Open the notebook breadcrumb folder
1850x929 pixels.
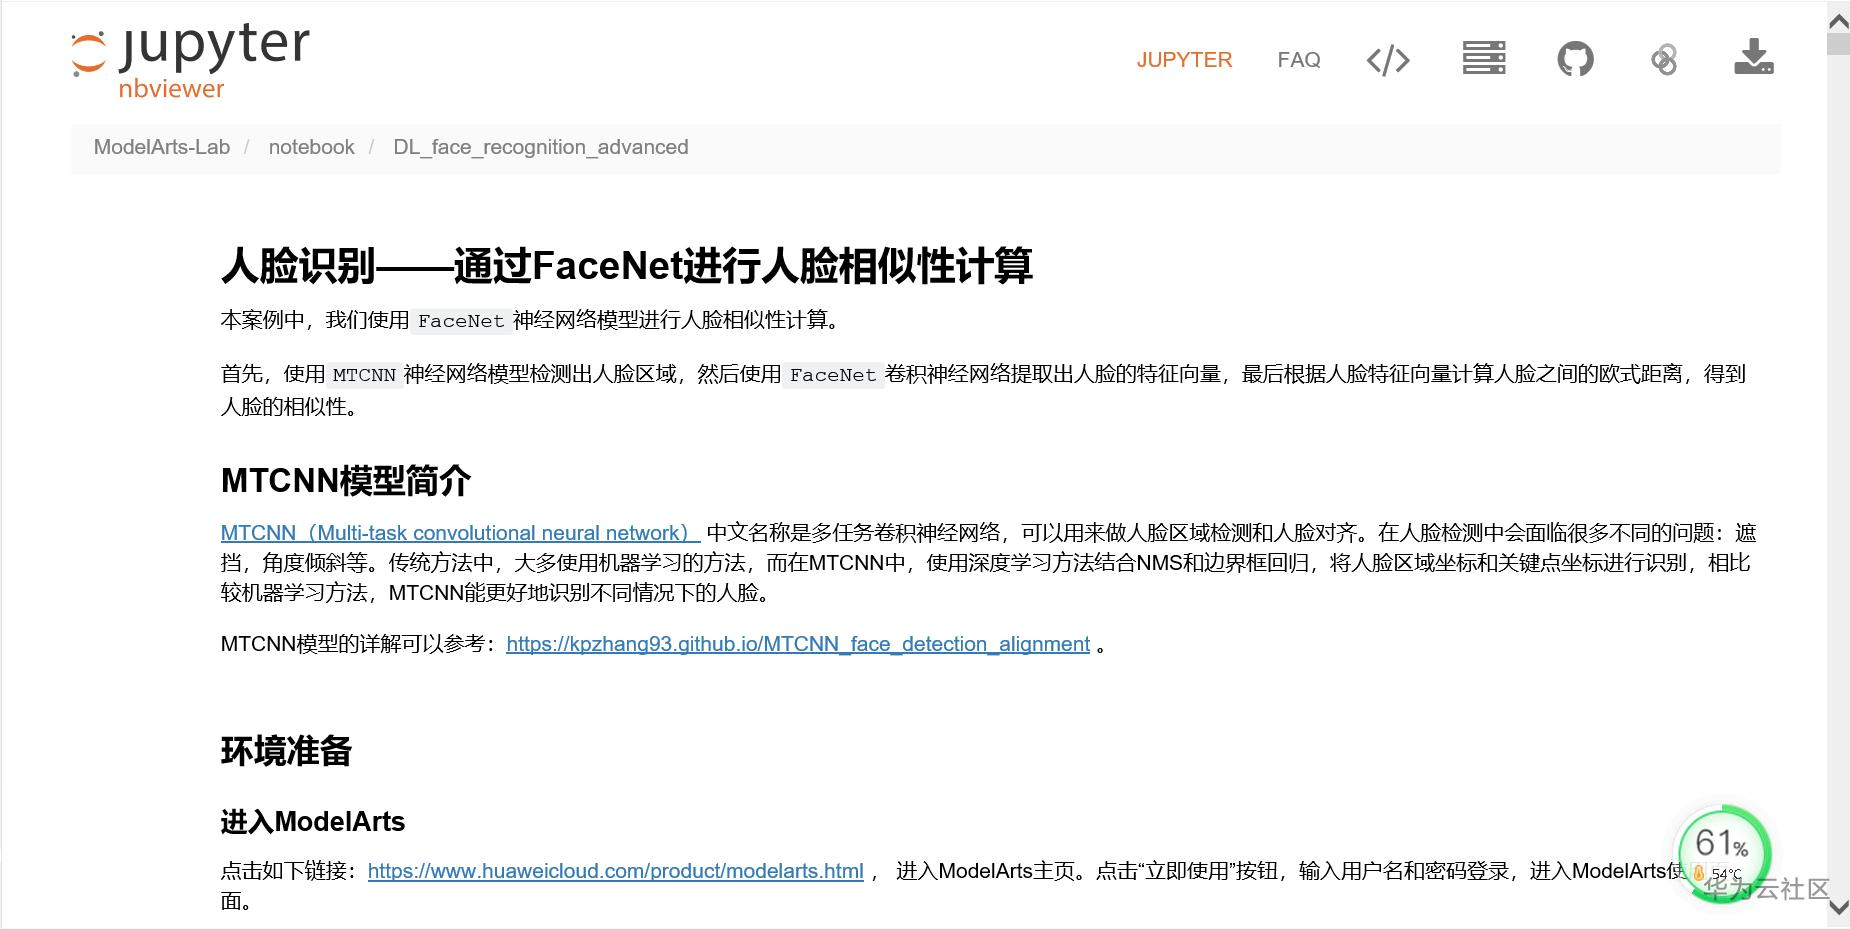coord(311,146)
